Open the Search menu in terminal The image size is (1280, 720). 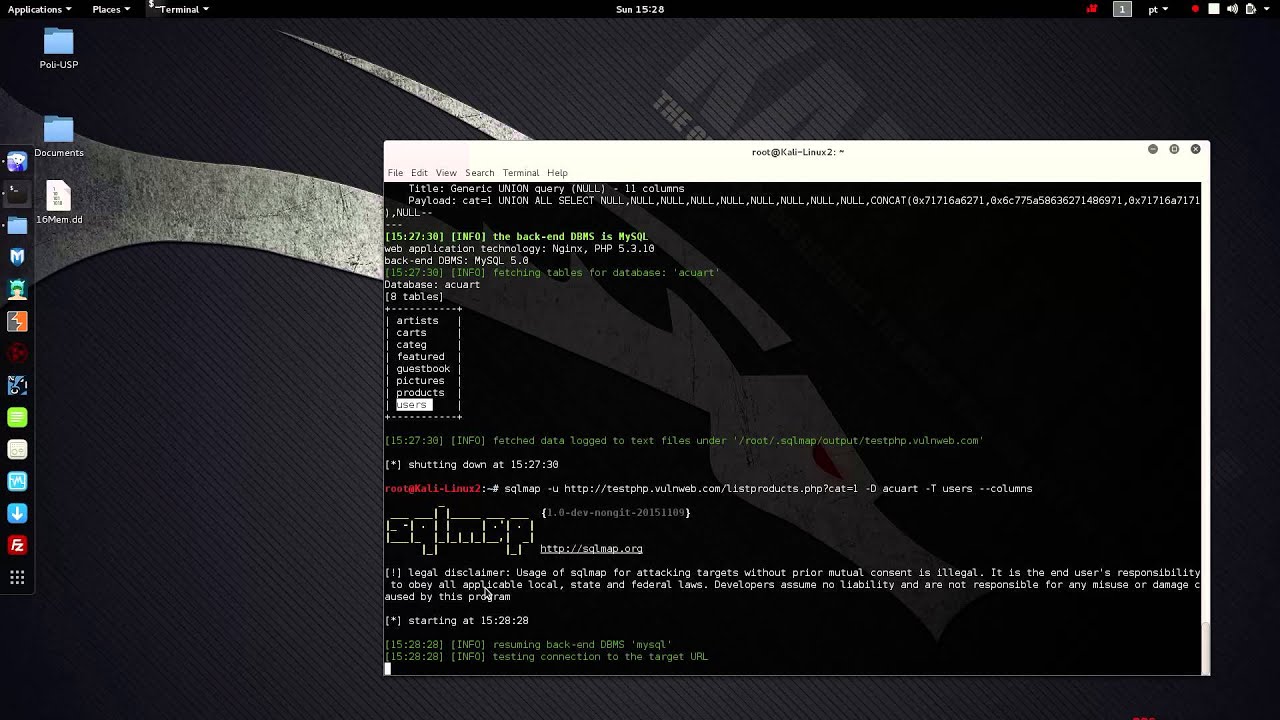point(479,173)
